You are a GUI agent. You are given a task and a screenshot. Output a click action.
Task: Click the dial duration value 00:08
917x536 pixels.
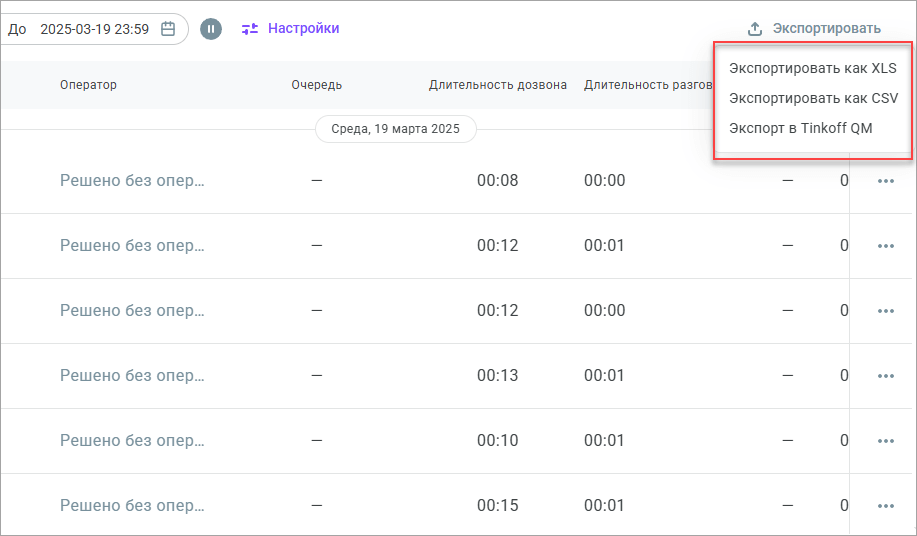coord(498,181)
